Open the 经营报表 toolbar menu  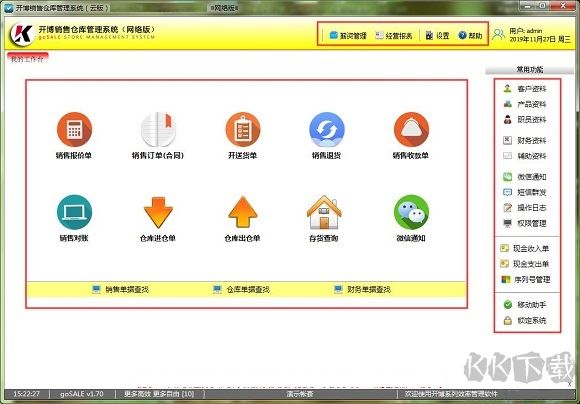394,36
